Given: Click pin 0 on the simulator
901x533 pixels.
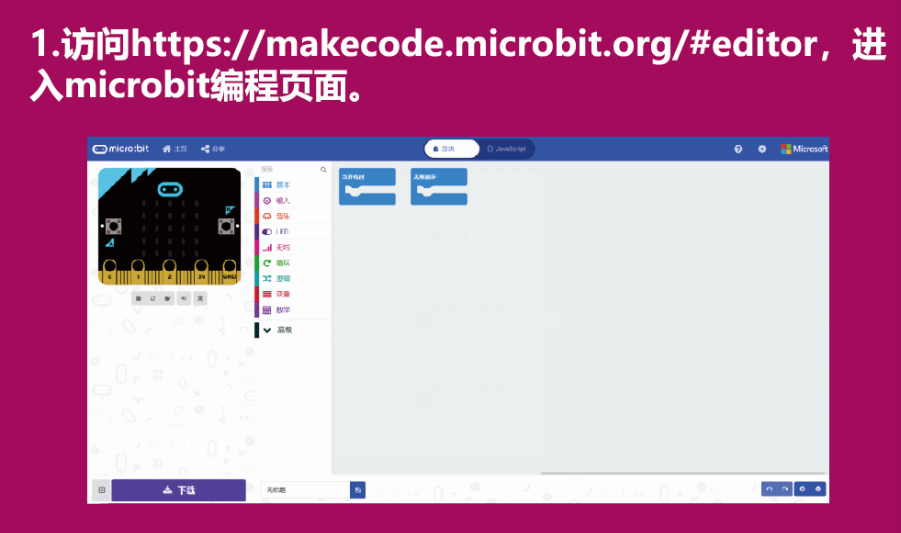Looking at the screenshot, I should (109, 272).
